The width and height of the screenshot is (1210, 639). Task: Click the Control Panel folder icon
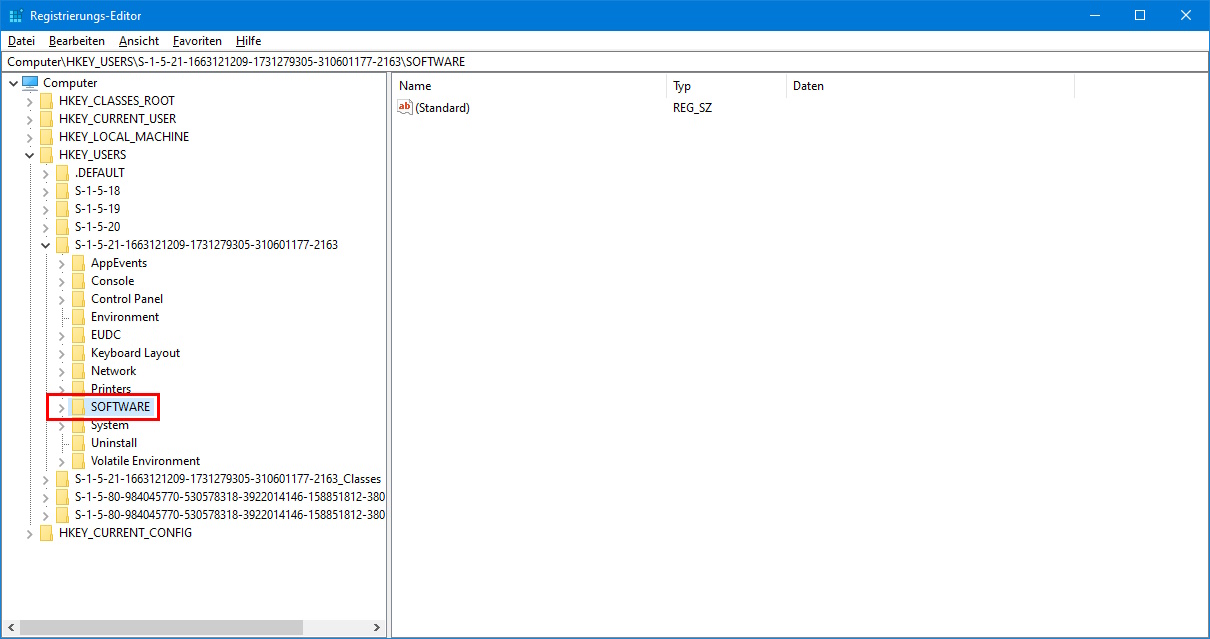78,299
